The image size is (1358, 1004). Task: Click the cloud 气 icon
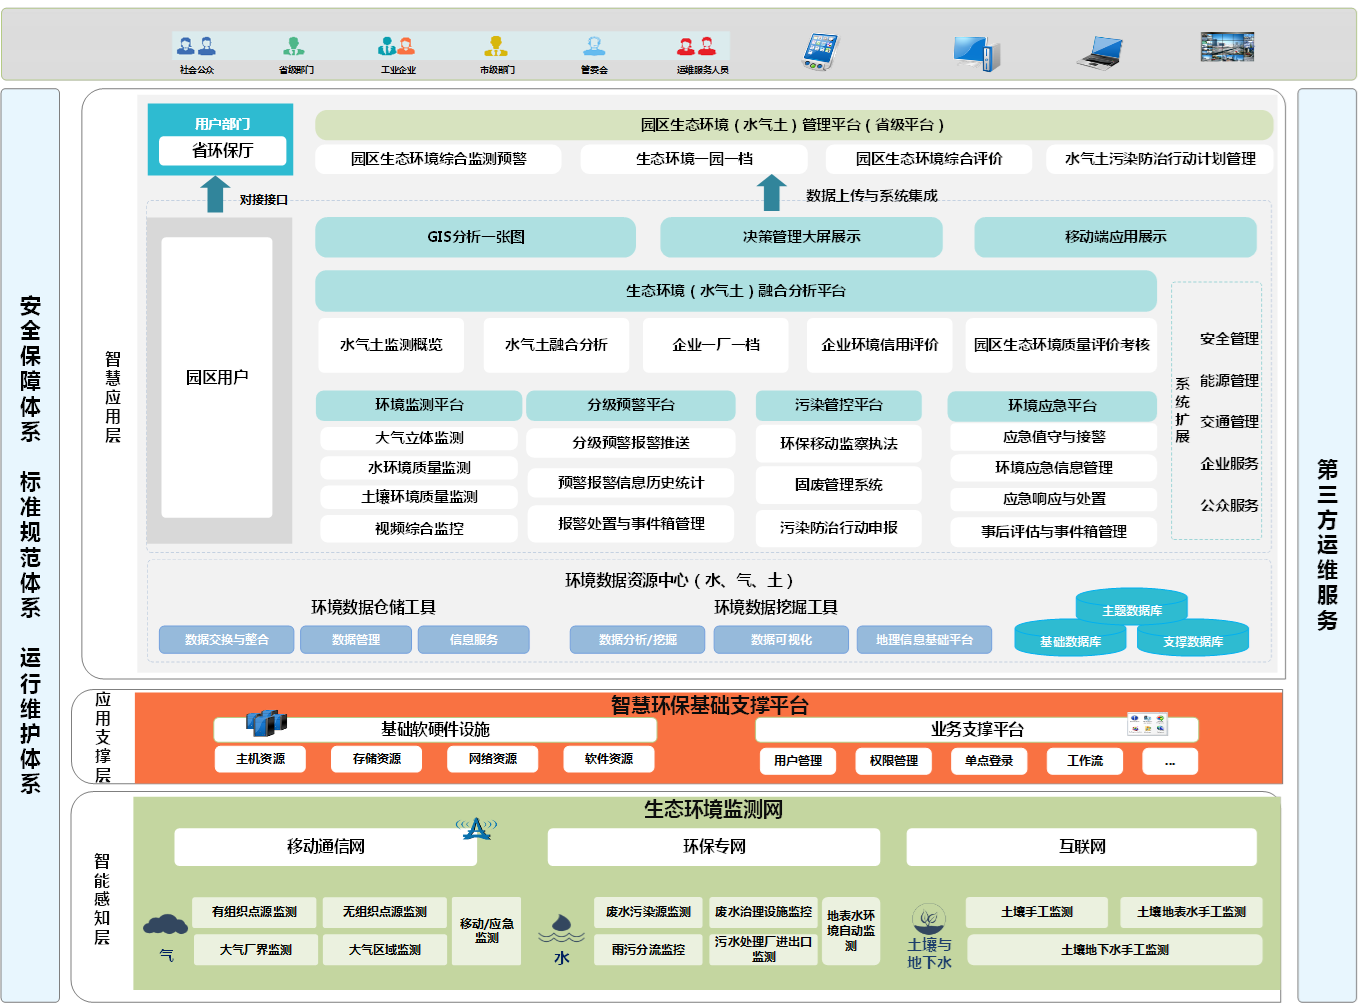[x=166, y=925]
